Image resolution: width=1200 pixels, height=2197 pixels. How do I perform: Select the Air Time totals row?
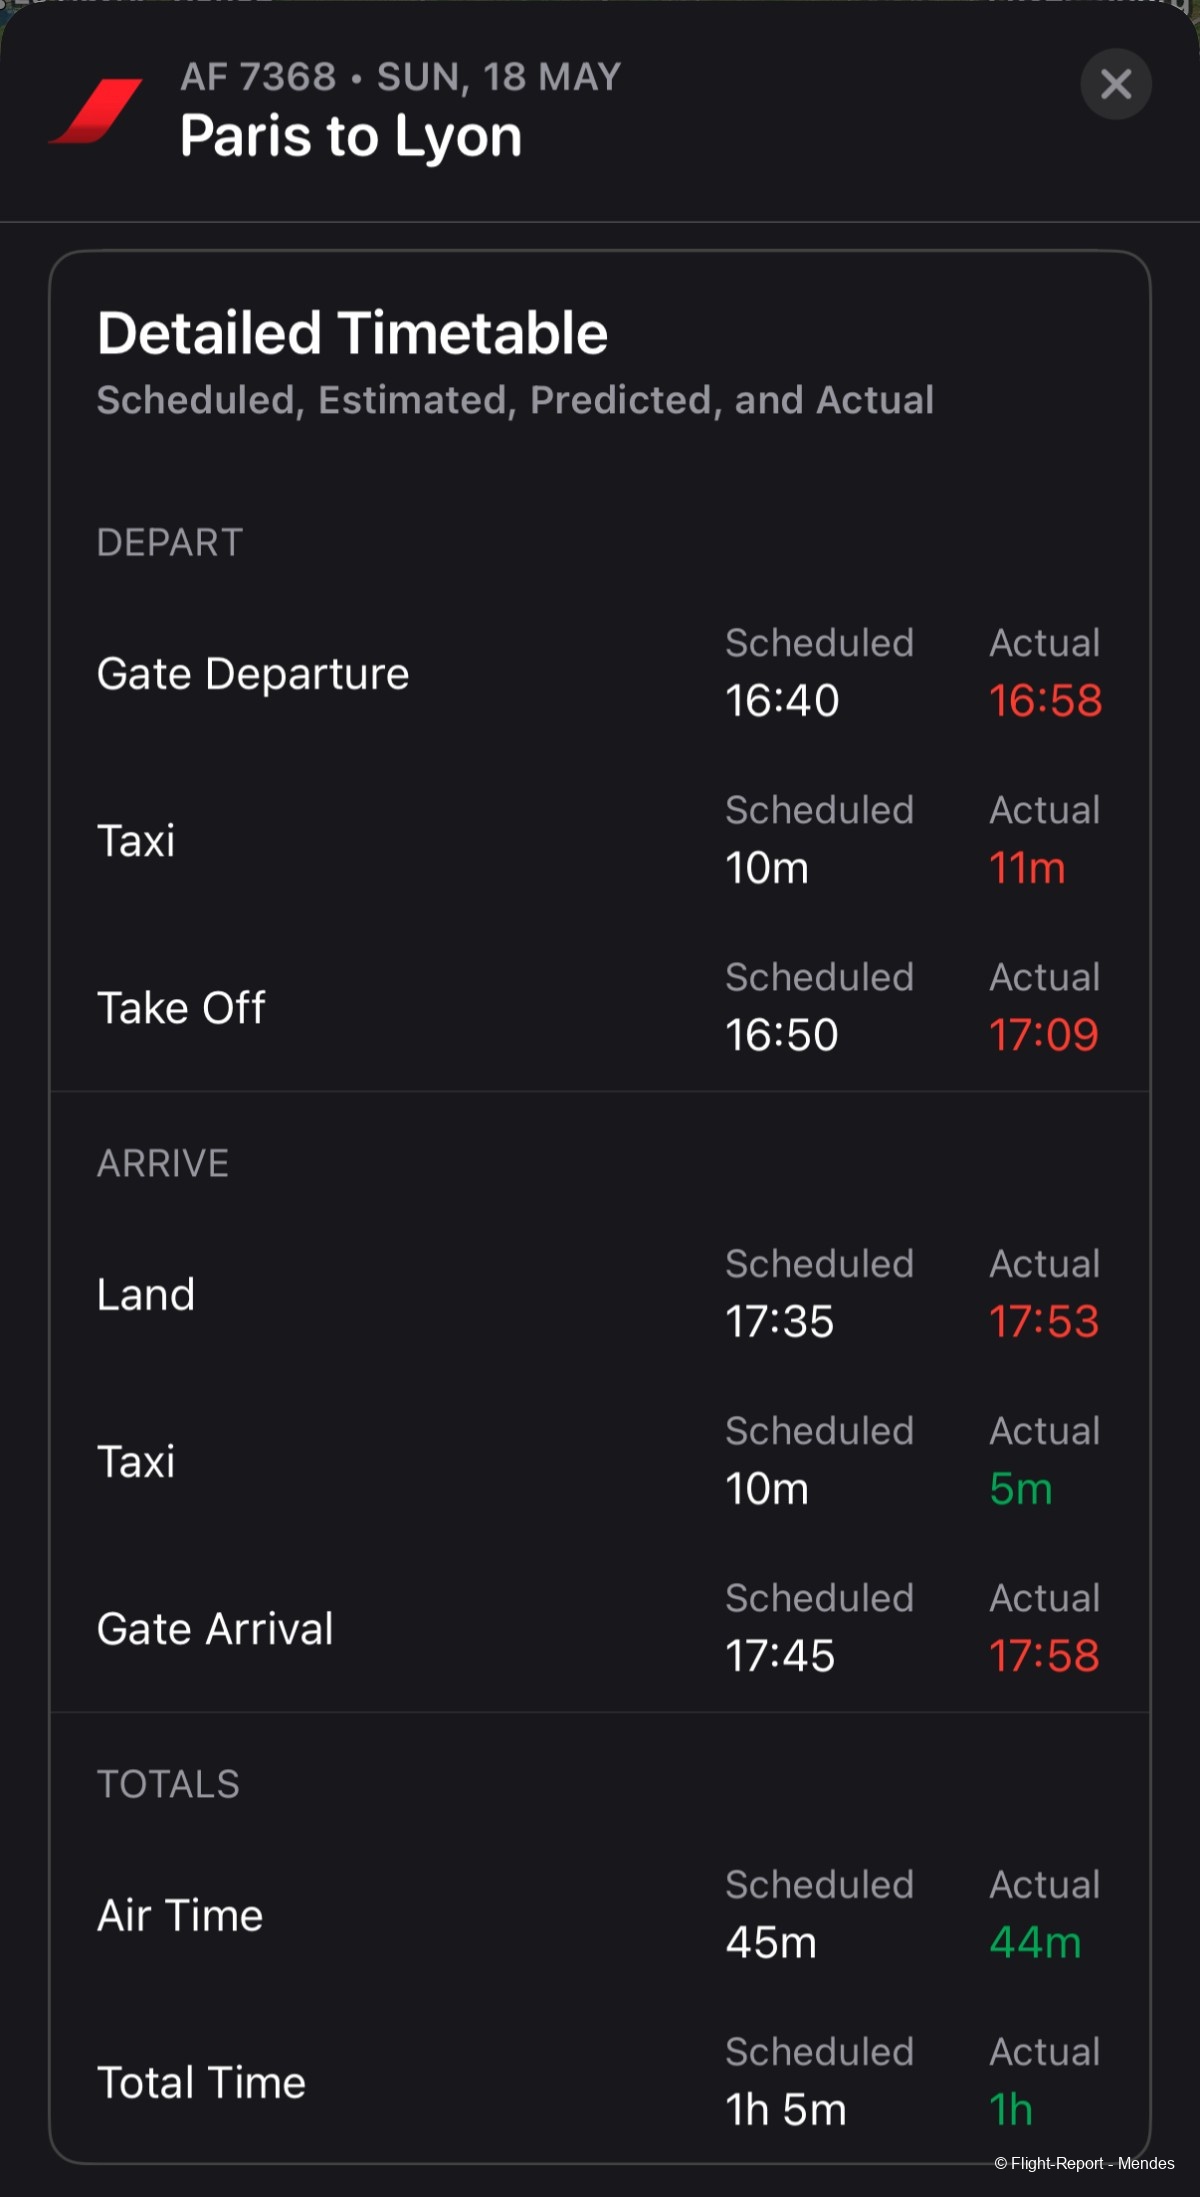click(x=600, y=1915)
